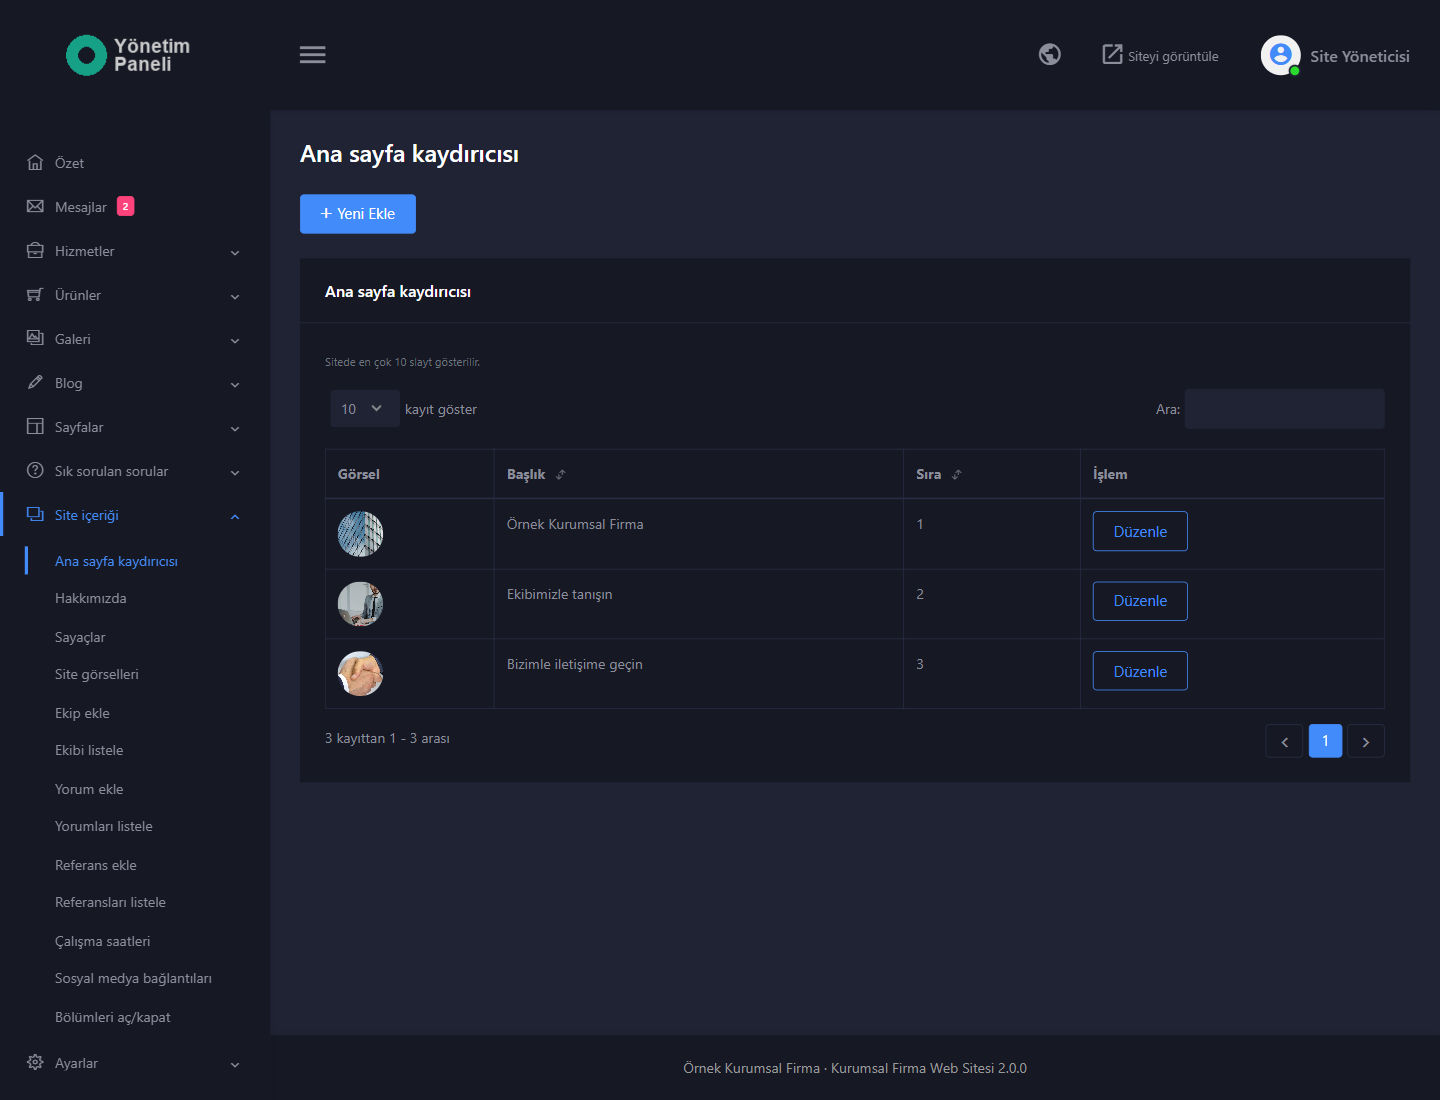Click Düzenle for Bizimle iletişime geçin

[1140, 671]
